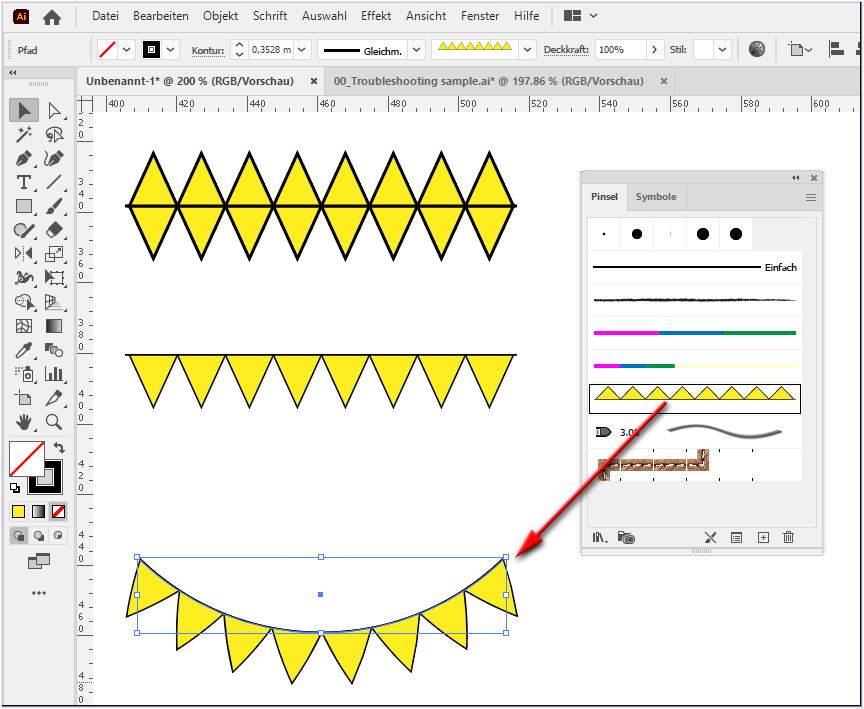Viewport: 864px width, 709px height.
Task: Open the Stil dropdown in the control bar
Action: 722,50
